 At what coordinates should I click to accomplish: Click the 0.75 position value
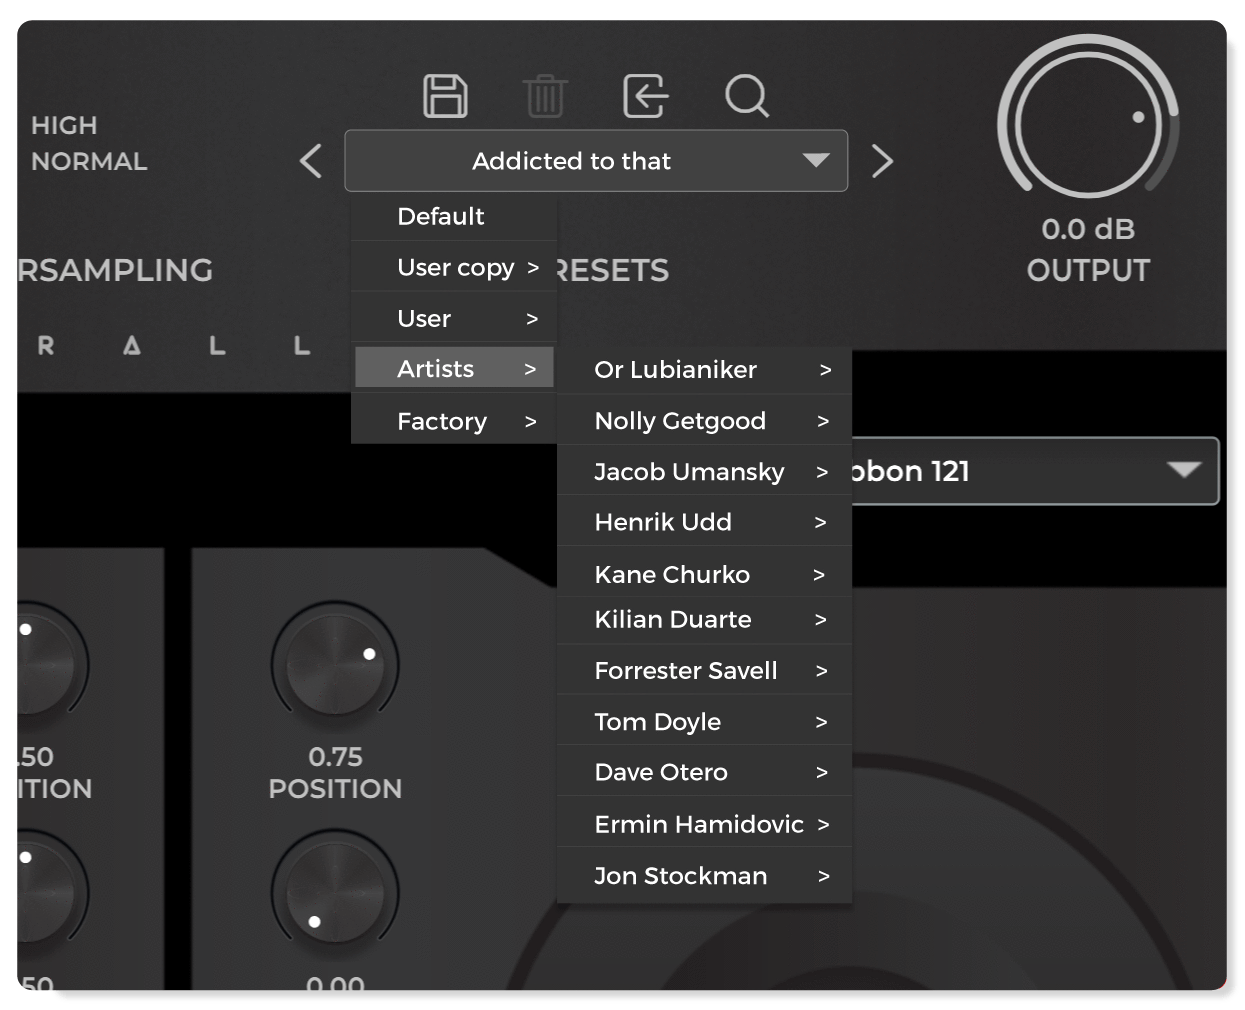(335, 757)
